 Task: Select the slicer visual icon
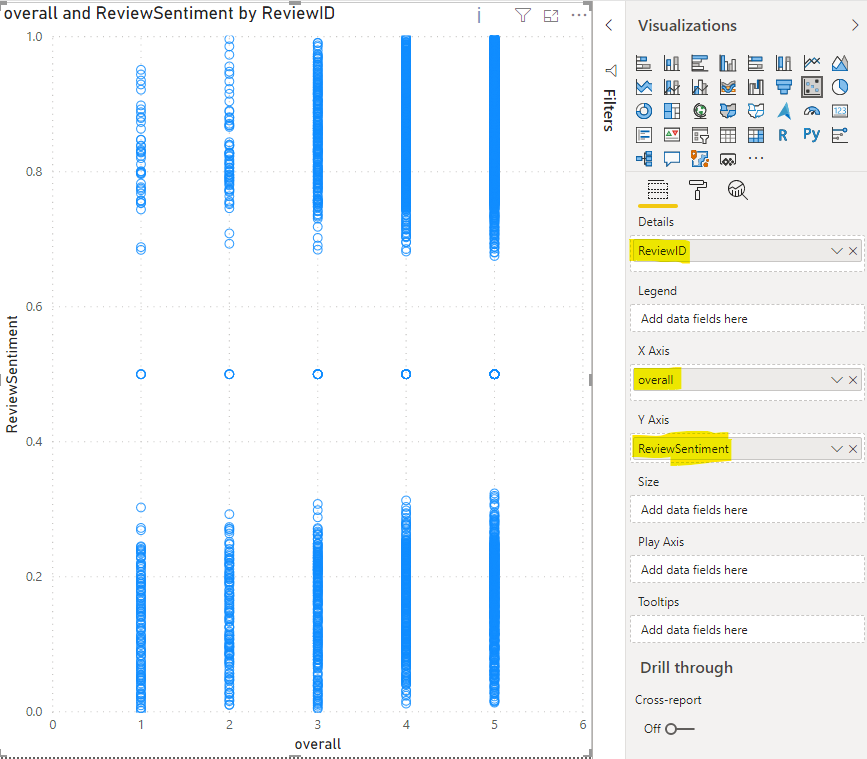click(x=698, y=134)
